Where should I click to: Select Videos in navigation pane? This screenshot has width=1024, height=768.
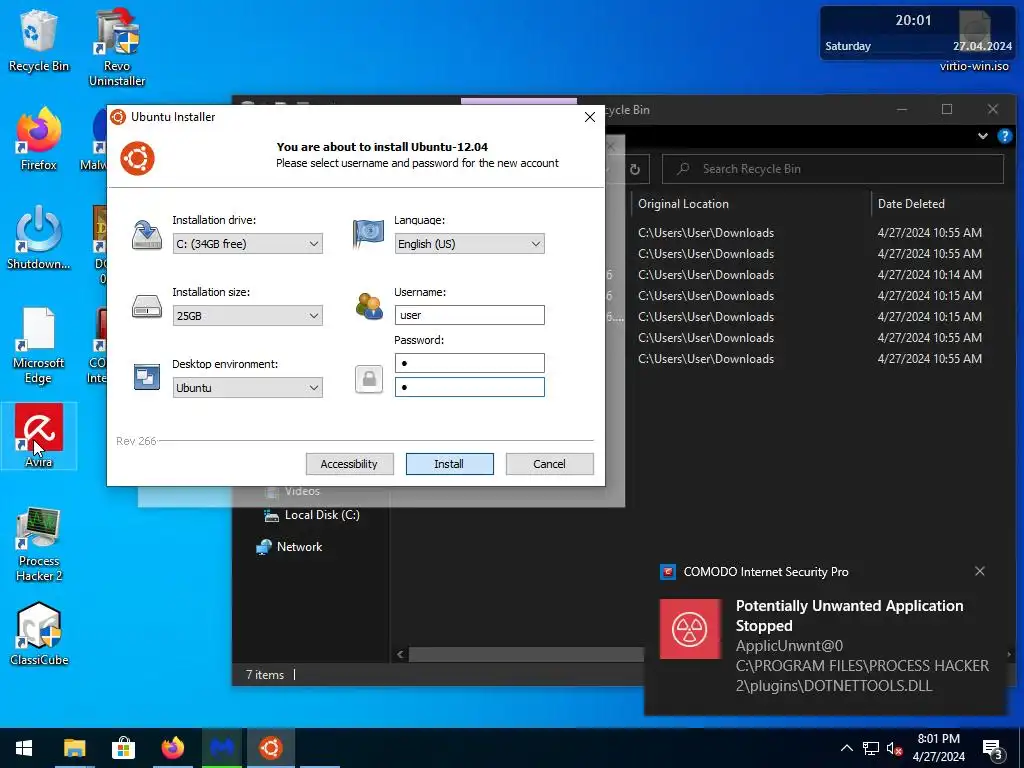tap(292, 491)
